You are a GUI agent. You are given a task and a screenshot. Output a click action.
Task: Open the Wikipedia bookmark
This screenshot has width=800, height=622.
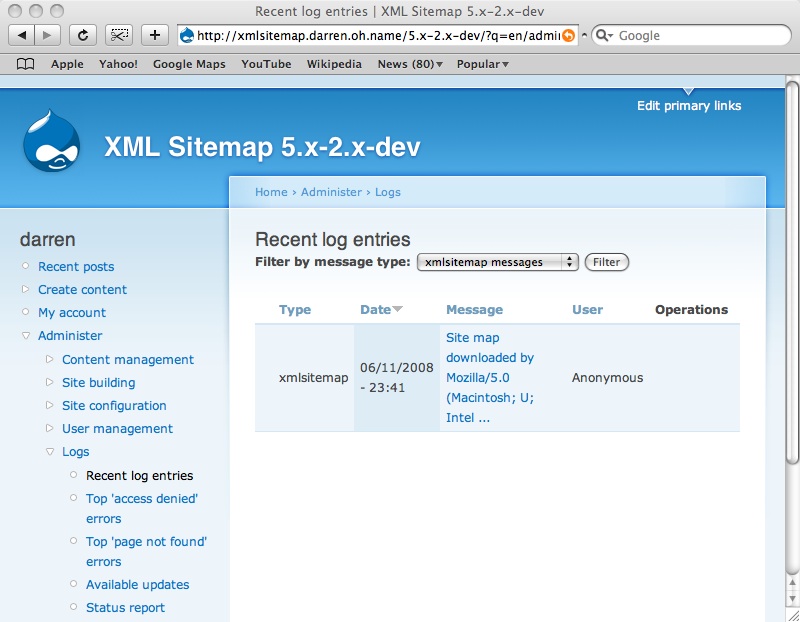click(x=334, y=64)
